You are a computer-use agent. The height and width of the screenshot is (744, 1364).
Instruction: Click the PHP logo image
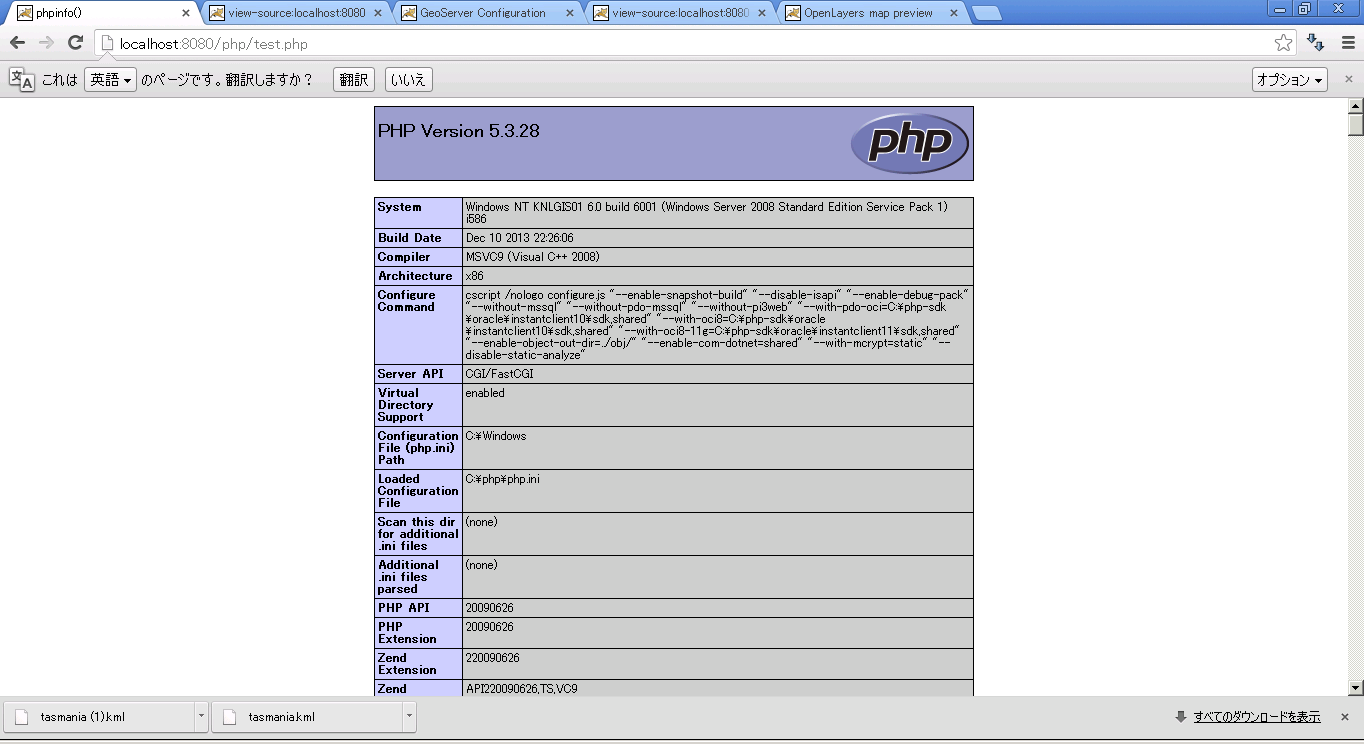tap(909, 143)
